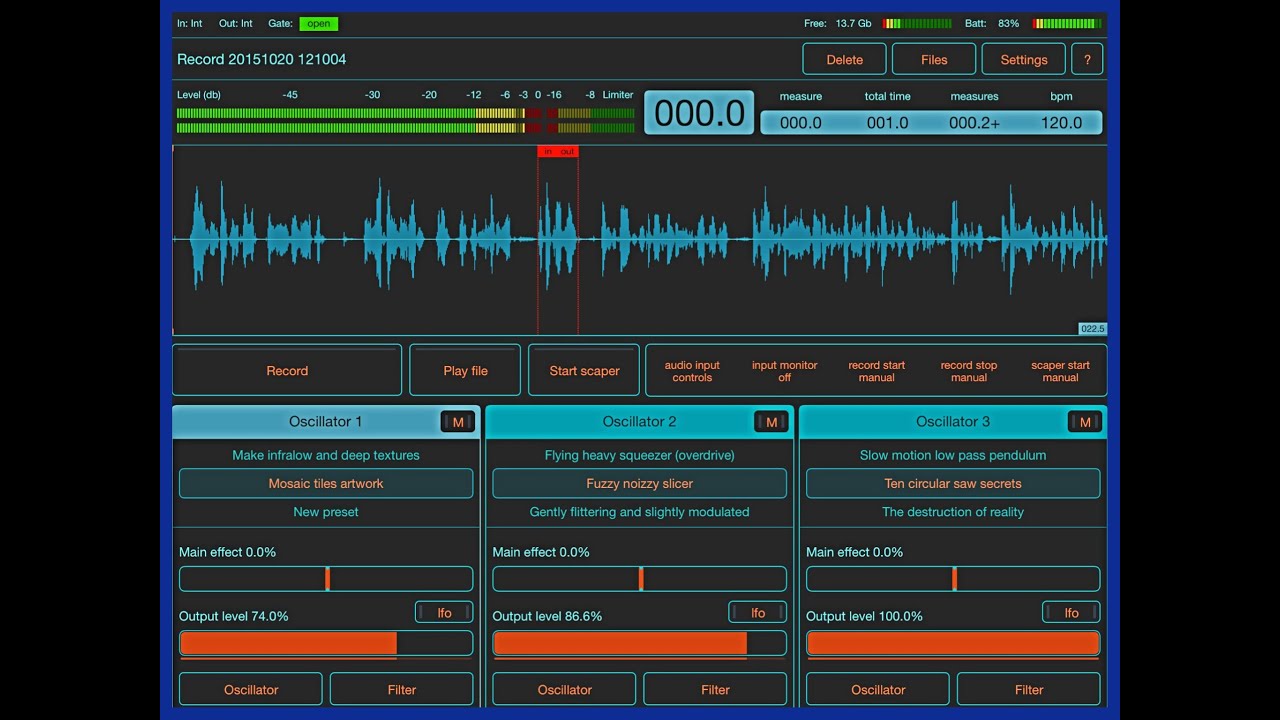Click the large 000.0 position counter
This screenshot has width=1280, height=720.
coord(699,113)
